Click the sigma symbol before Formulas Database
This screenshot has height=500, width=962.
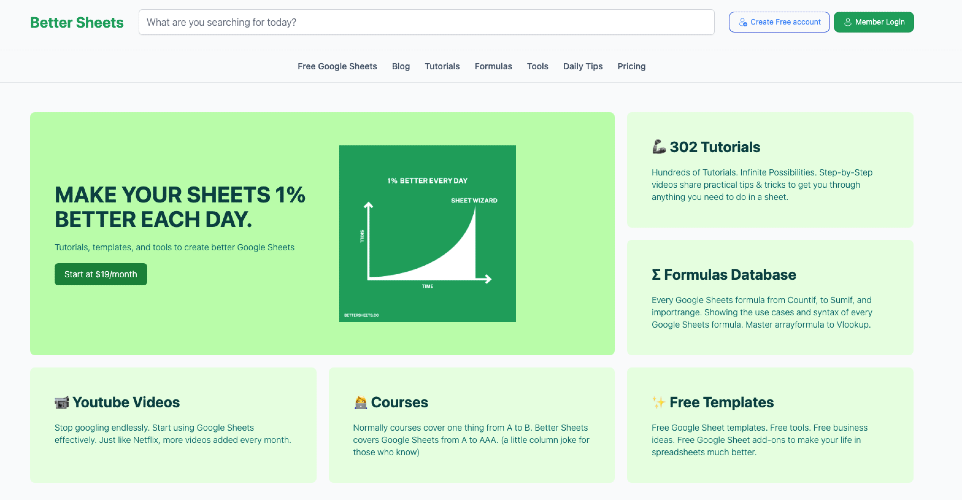pyautogui.click(x=656, y=275)
